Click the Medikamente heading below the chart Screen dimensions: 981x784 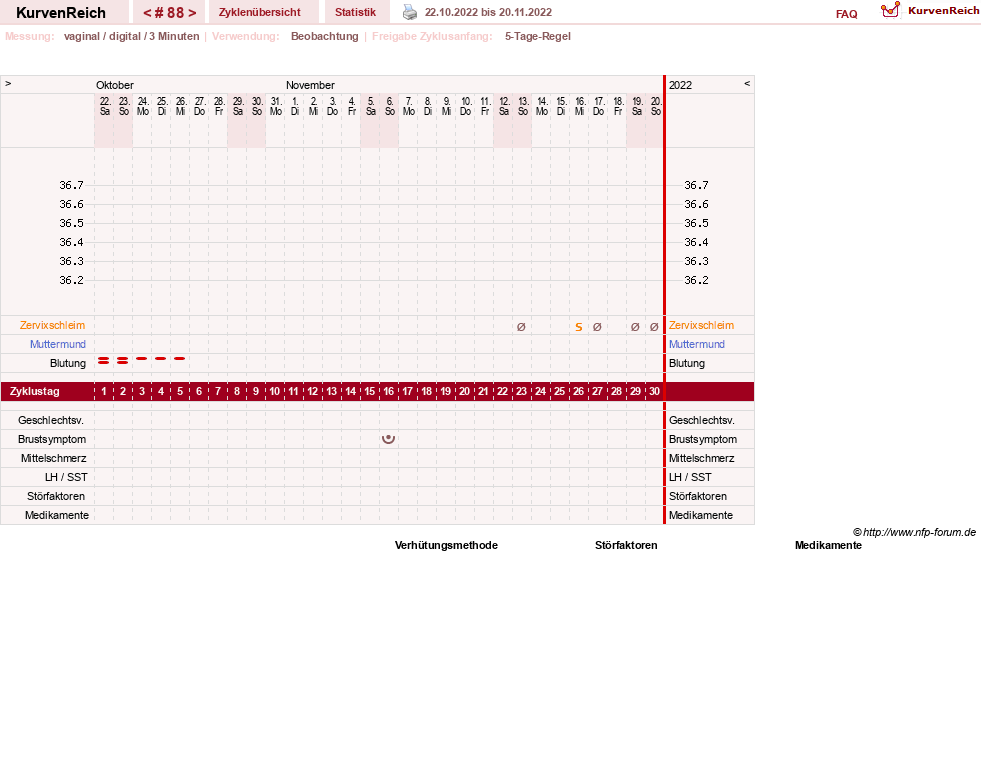[828, 546]
